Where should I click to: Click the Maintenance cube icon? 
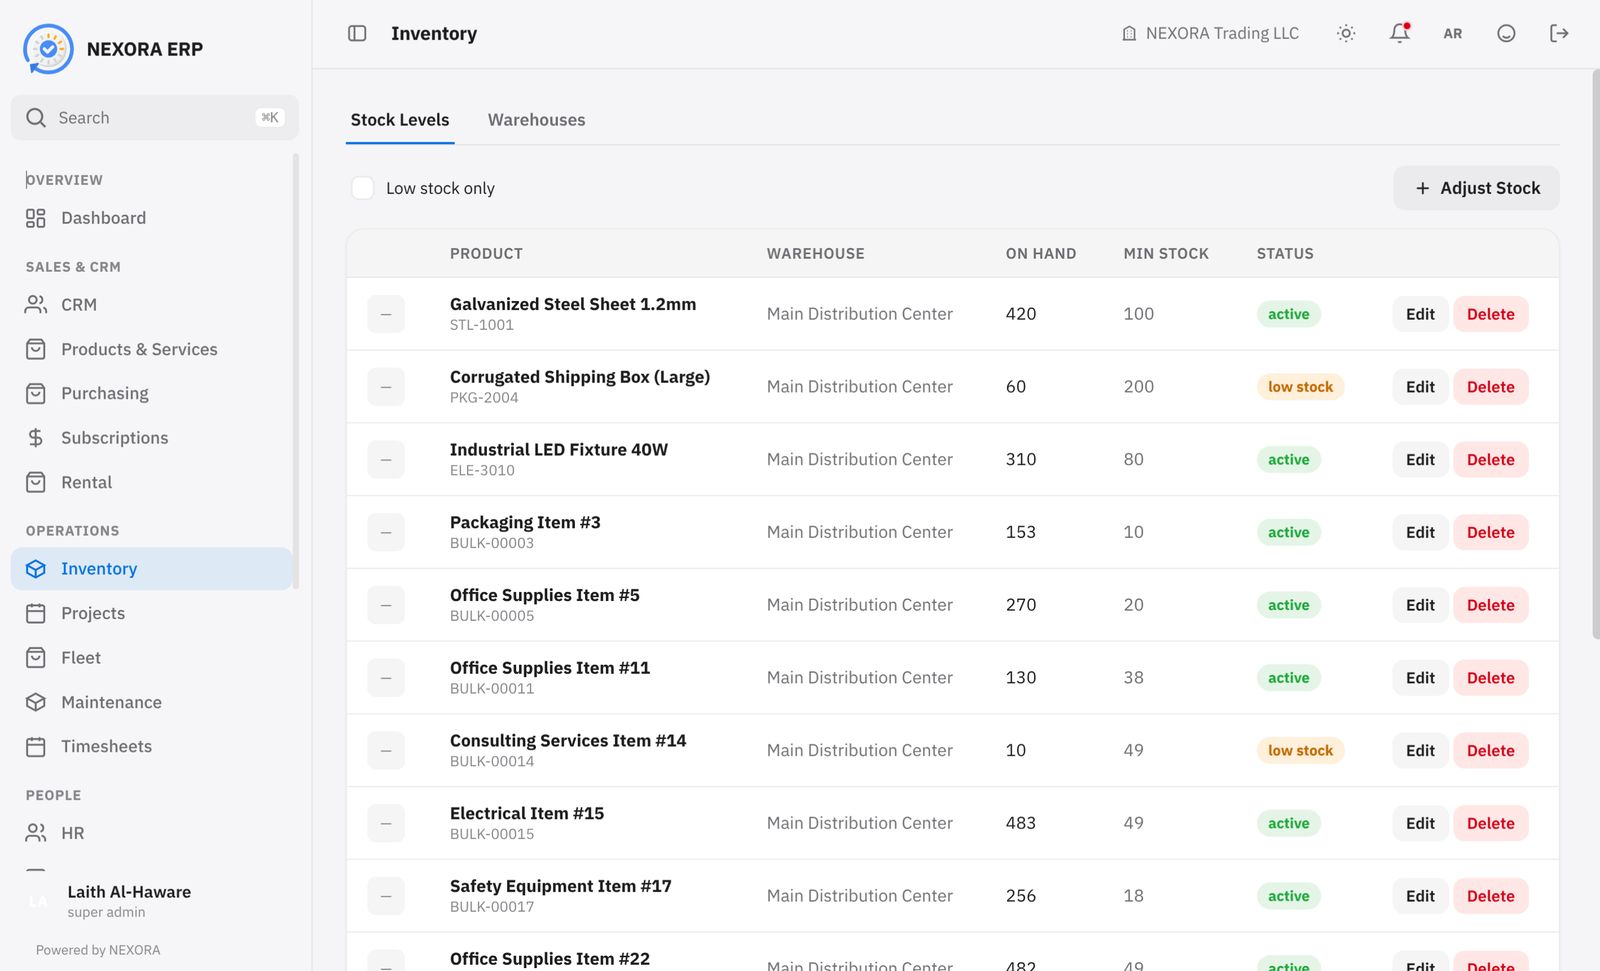(x=36, y=702)
